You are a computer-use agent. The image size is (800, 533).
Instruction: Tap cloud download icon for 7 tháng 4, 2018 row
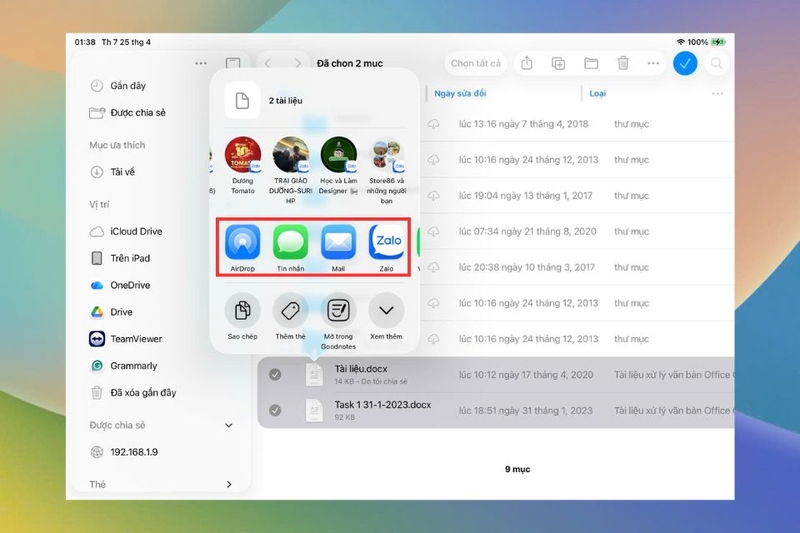433,124
